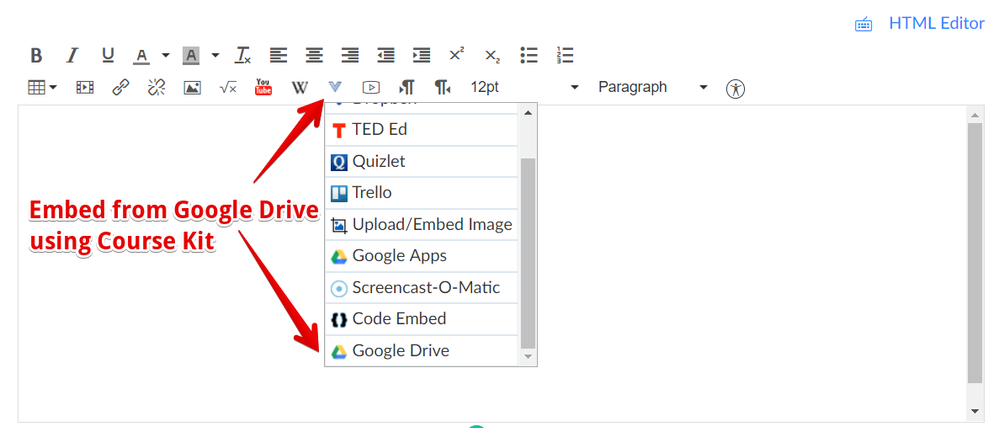999x428 pixels.
Task: Toggle italic text style
Action: coord(72,56)
